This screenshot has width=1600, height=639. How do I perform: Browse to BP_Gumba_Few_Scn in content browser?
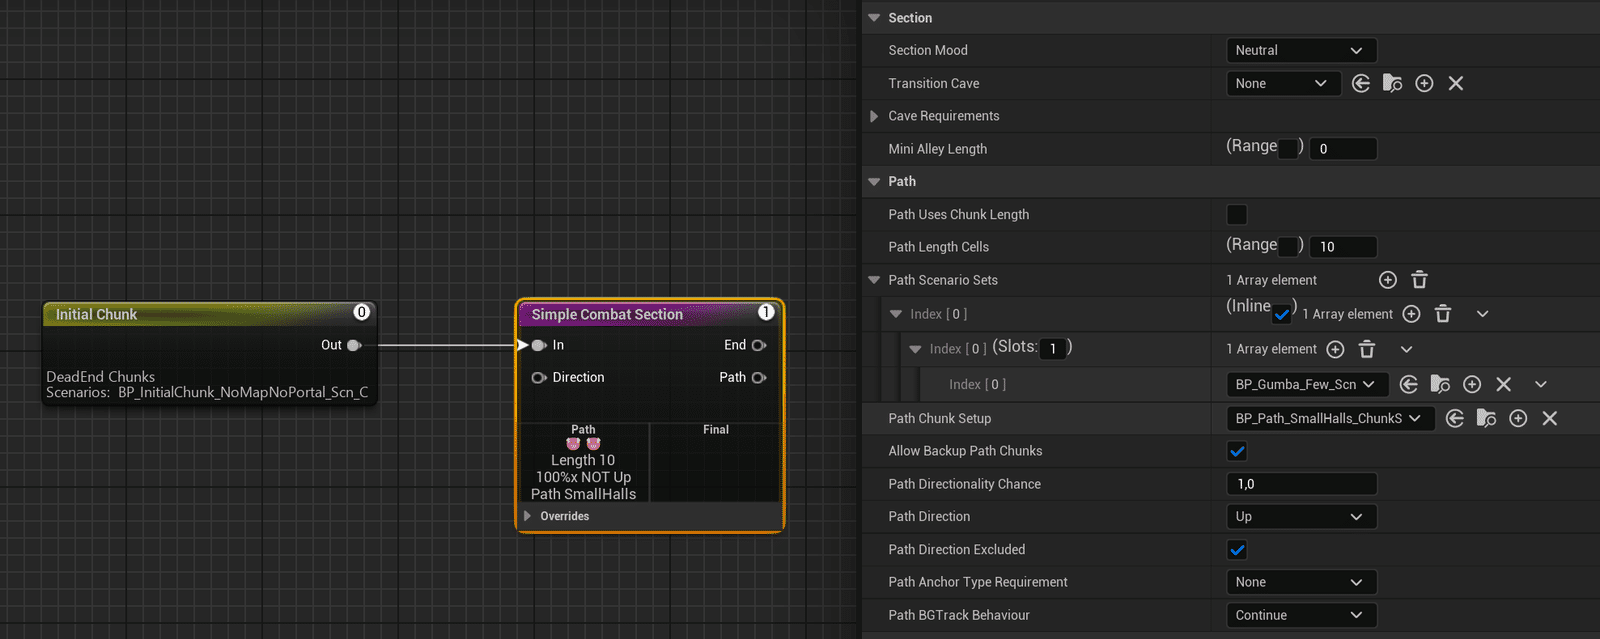pyautogui.click(x=1440, y=384)
